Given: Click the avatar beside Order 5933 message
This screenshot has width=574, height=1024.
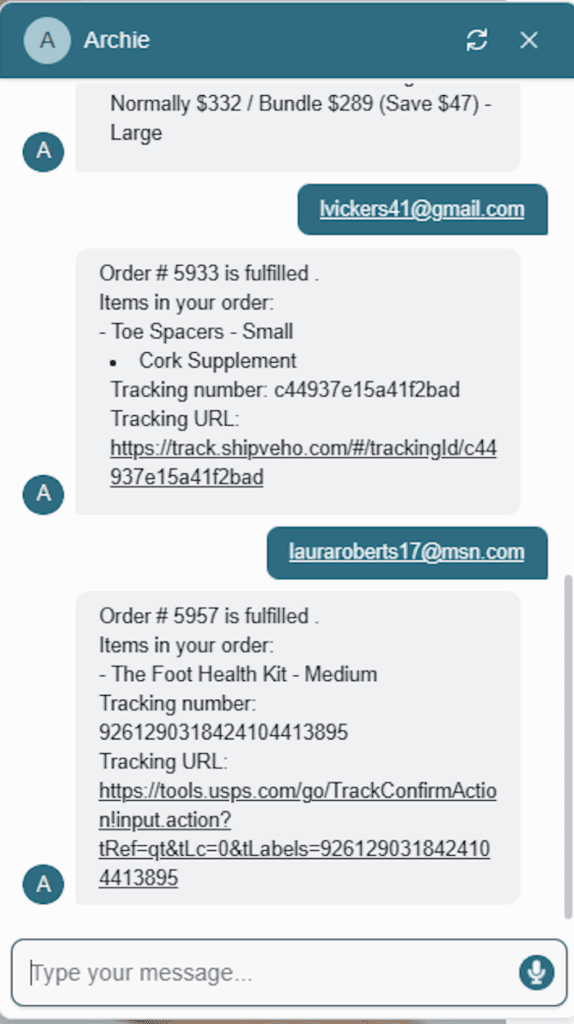Looking at the screenshot, I should 43,494.
